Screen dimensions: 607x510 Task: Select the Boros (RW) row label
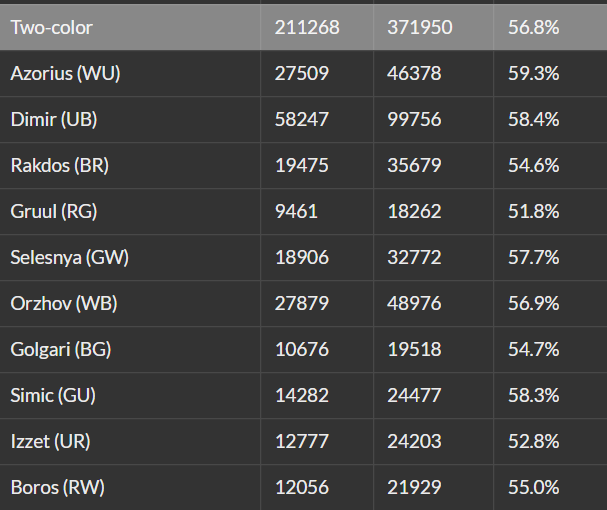click(58, 488)
